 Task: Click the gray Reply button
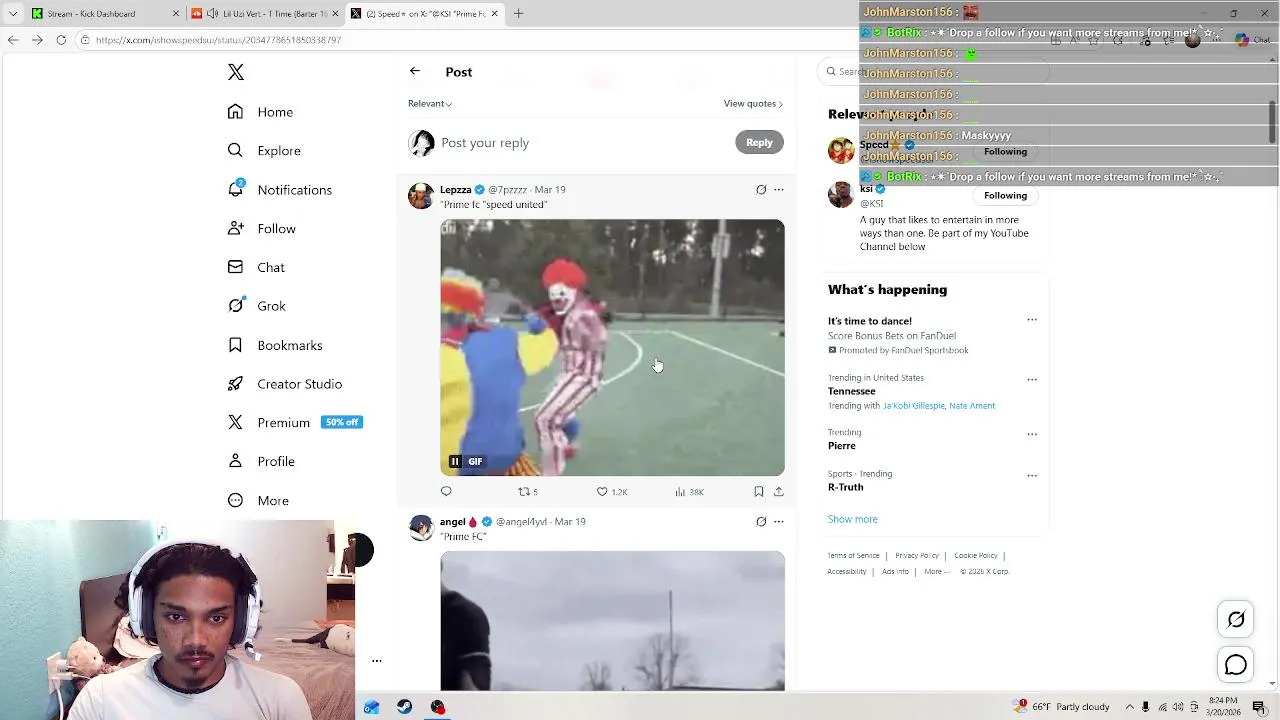pos(759,142)
